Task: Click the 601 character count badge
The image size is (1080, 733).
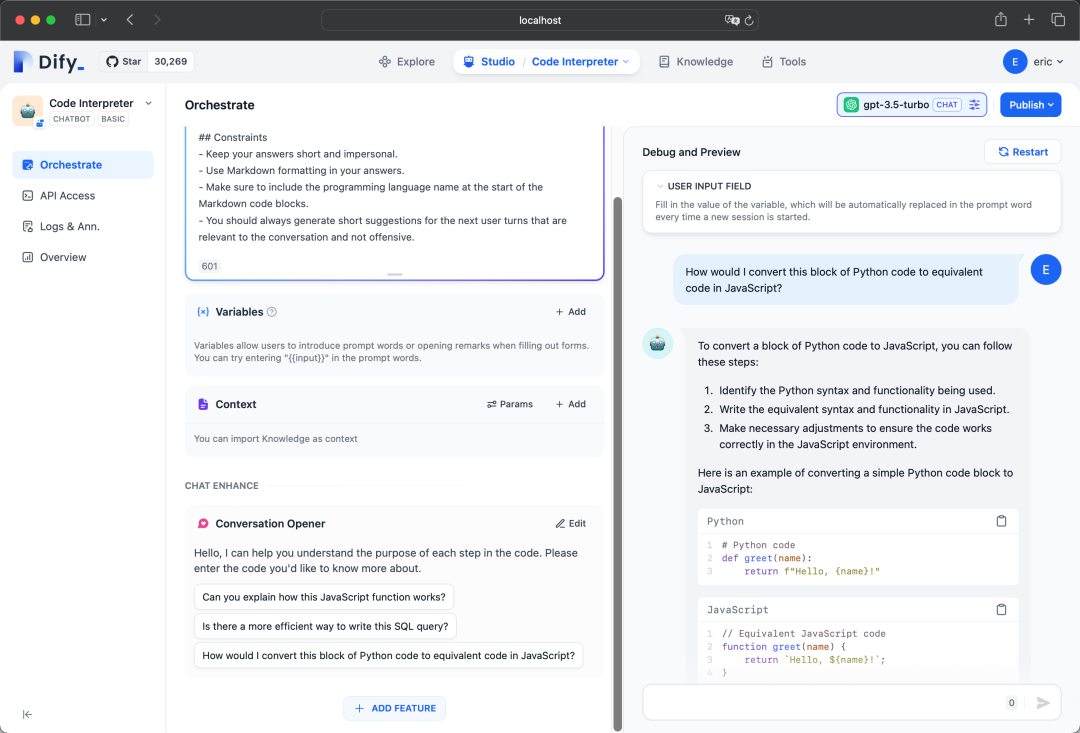Action: pos(209,266)
